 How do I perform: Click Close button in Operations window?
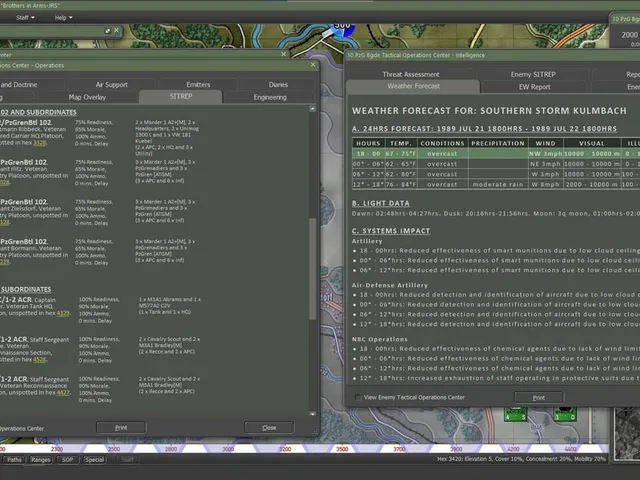click(269, 427)
